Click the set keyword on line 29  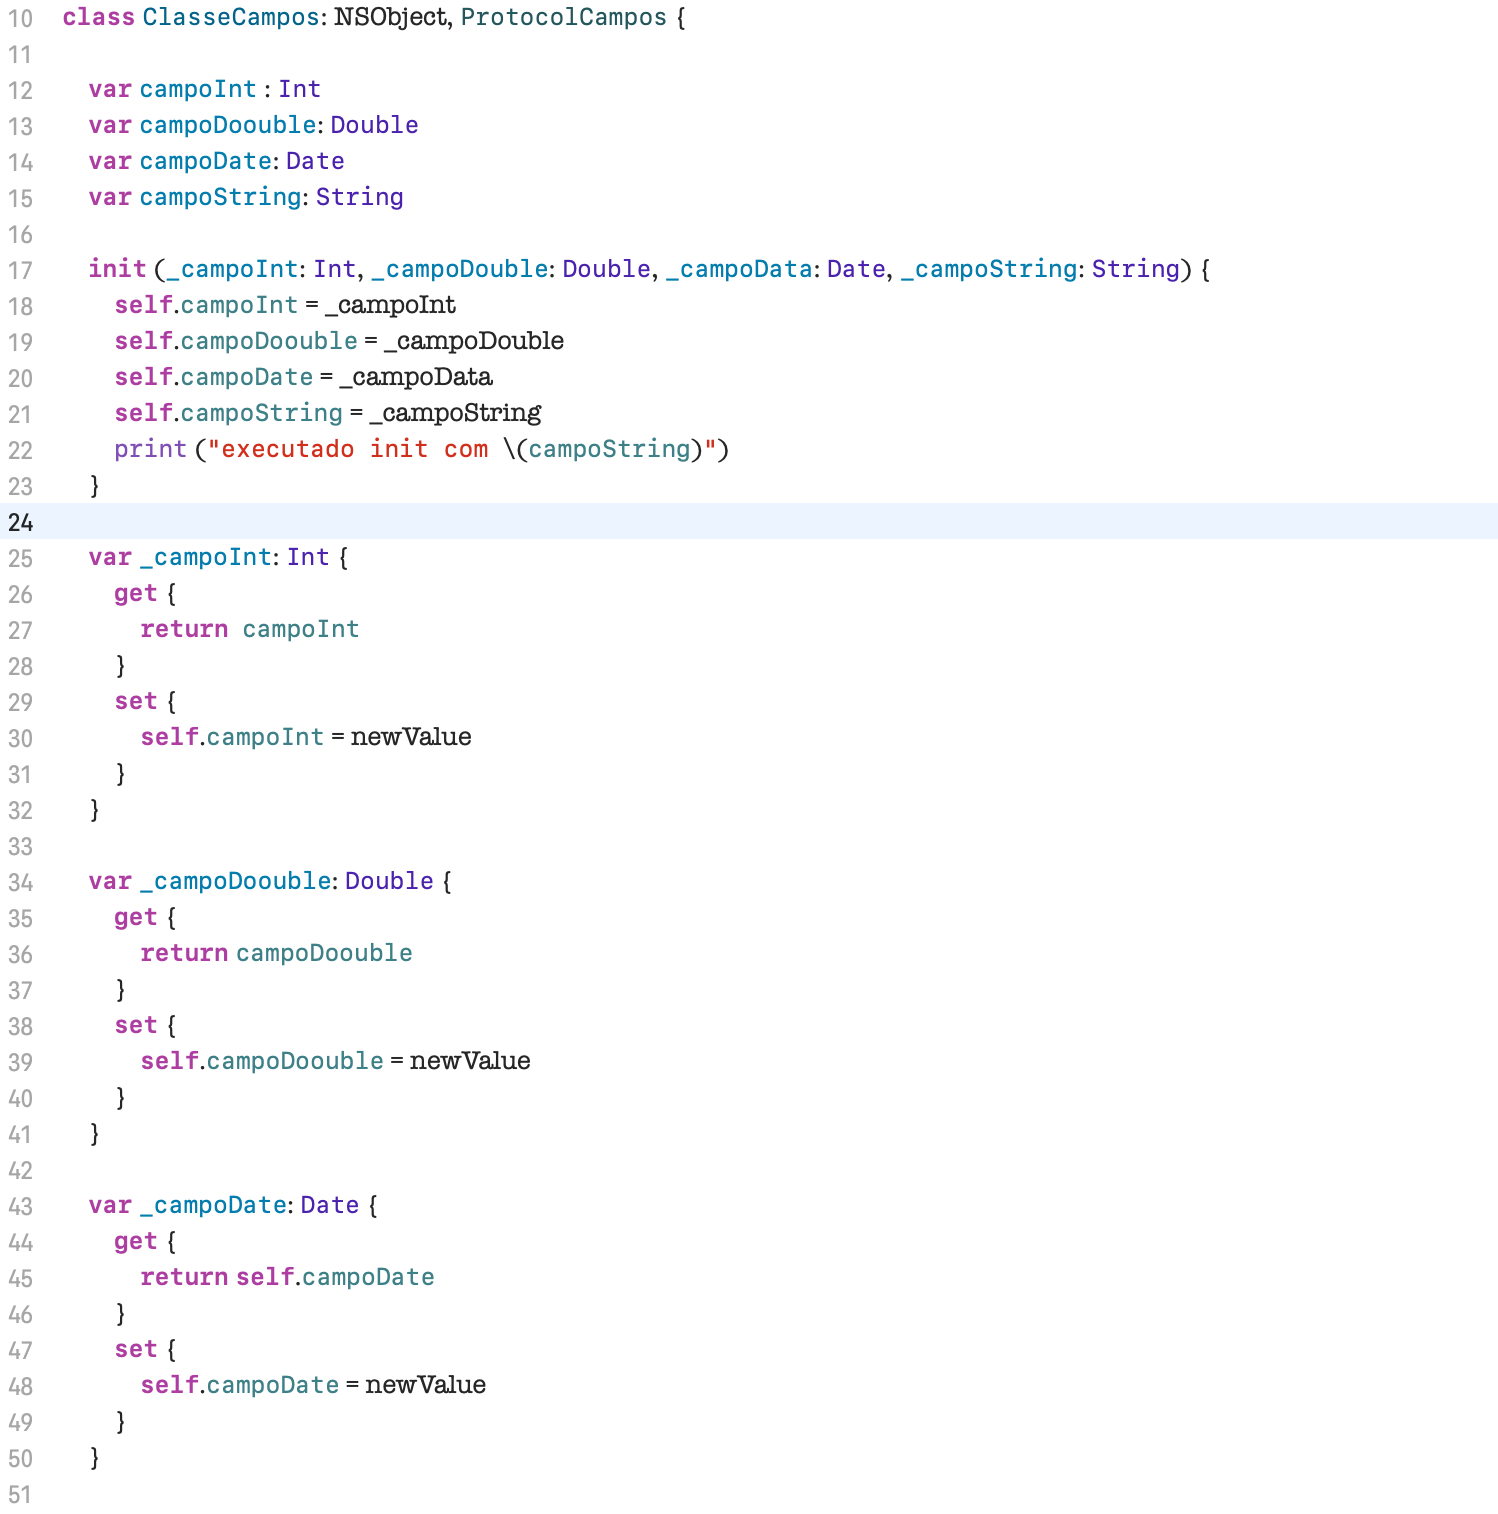click(x=135, y=702)
